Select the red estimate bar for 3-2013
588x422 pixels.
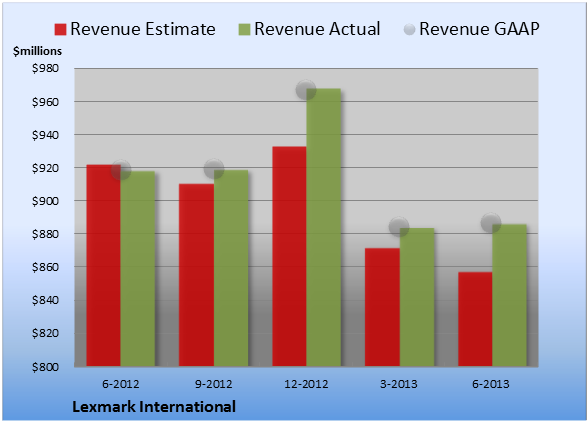(x=382, y=307)
